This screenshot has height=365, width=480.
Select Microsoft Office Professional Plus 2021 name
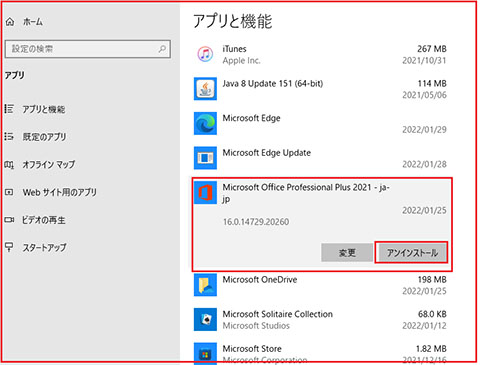(306, 193)
